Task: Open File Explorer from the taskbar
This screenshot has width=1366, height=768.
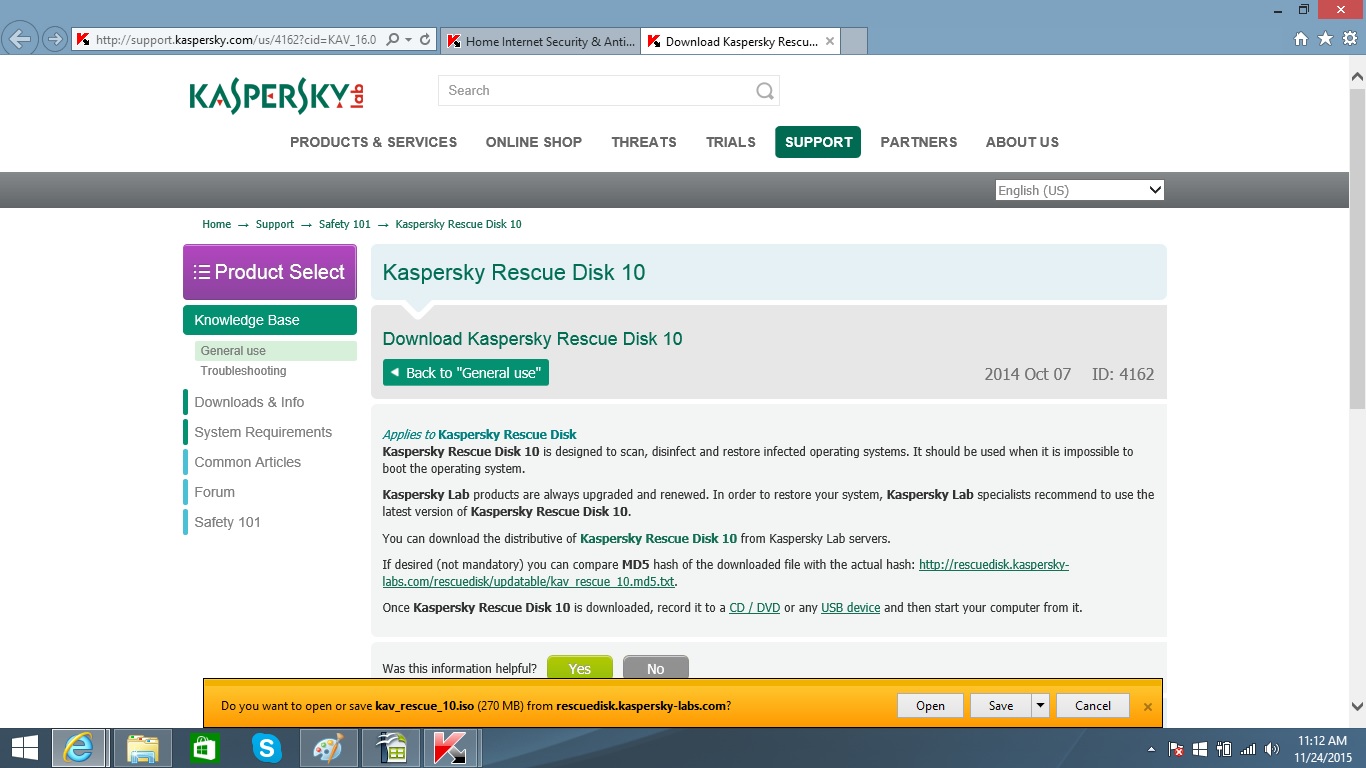Action: [x=143, y=748]
